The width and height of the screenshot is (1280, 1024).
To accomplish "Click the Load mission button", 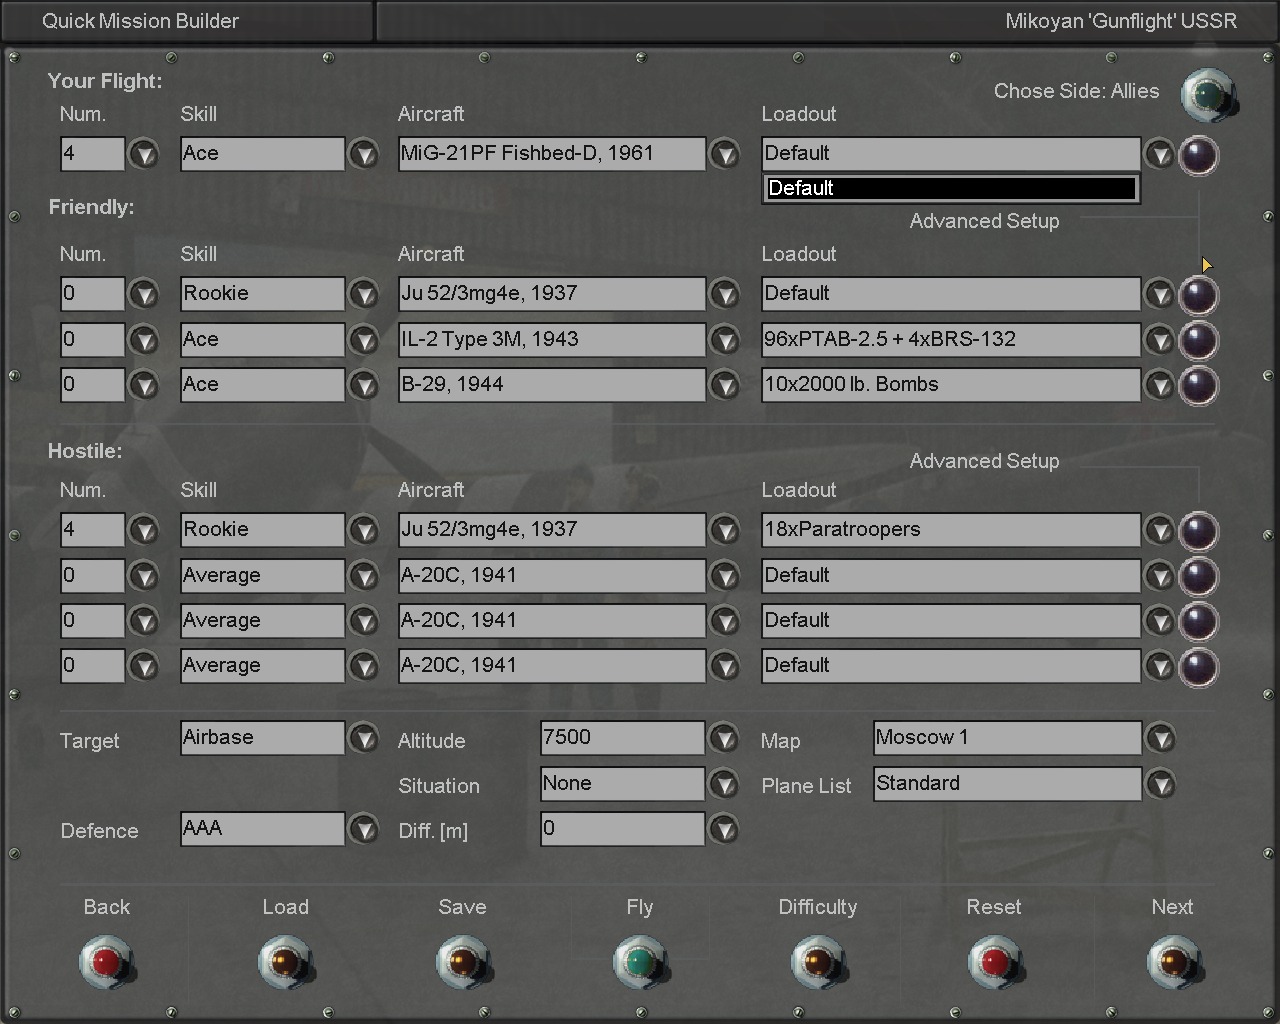I will pos(285,962).
